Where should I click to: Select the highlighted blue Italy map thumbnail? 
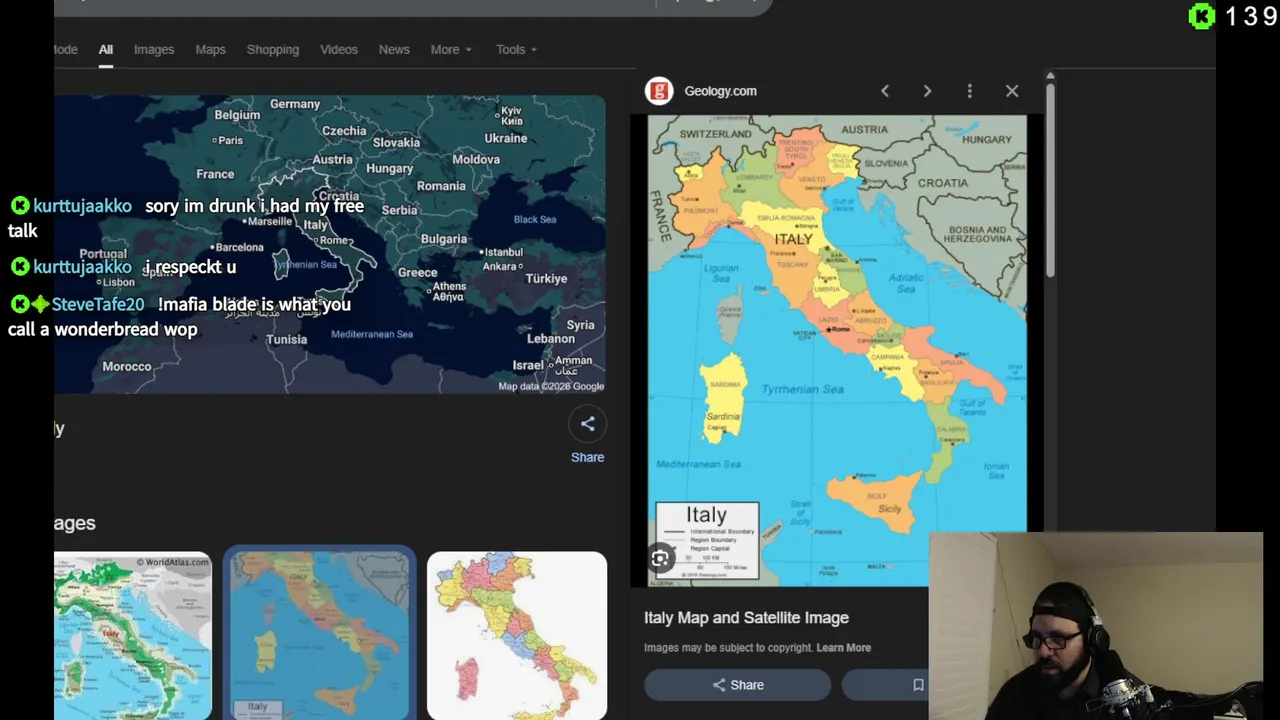319,633
